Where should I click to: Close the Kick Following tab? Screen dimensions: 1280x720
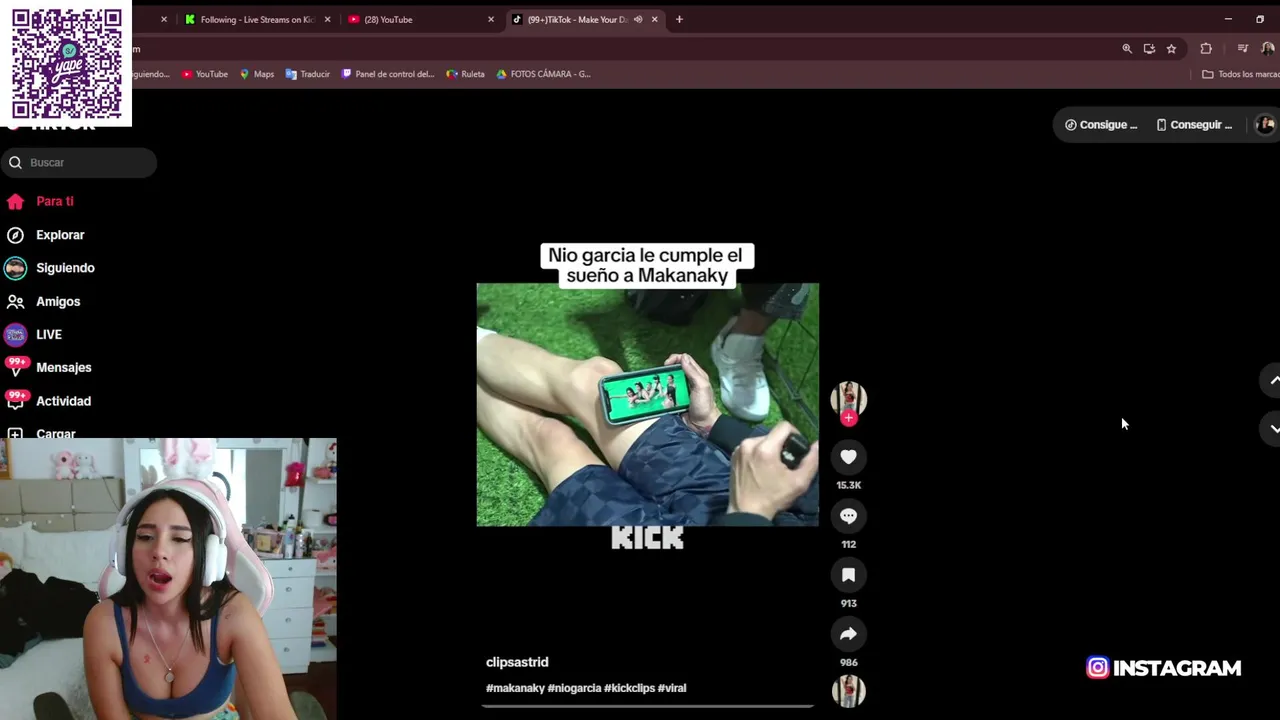click(327, 19)
